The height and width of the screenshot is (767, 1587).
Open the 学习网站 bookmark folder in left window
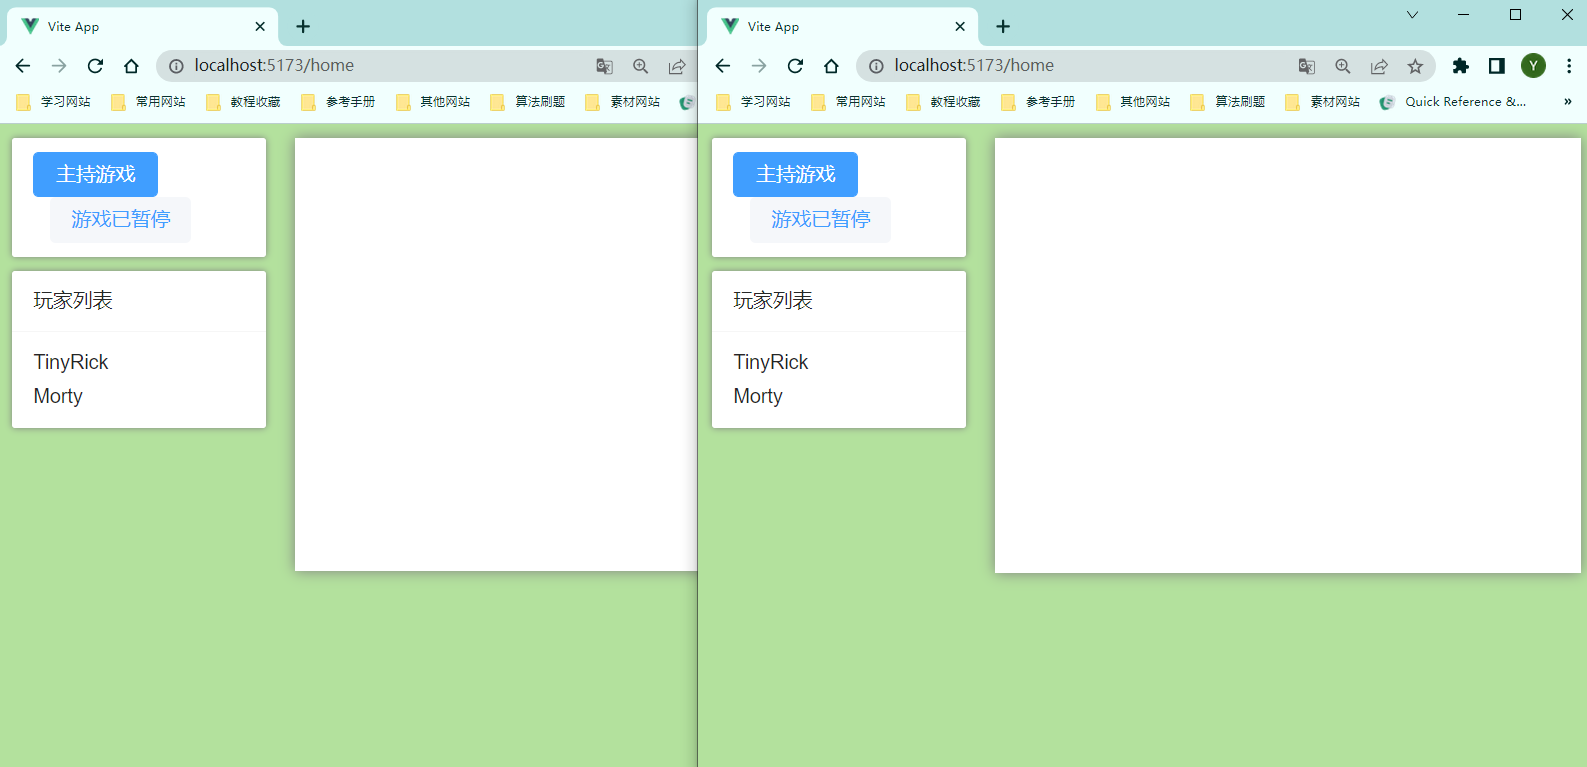tap(55, 102)
